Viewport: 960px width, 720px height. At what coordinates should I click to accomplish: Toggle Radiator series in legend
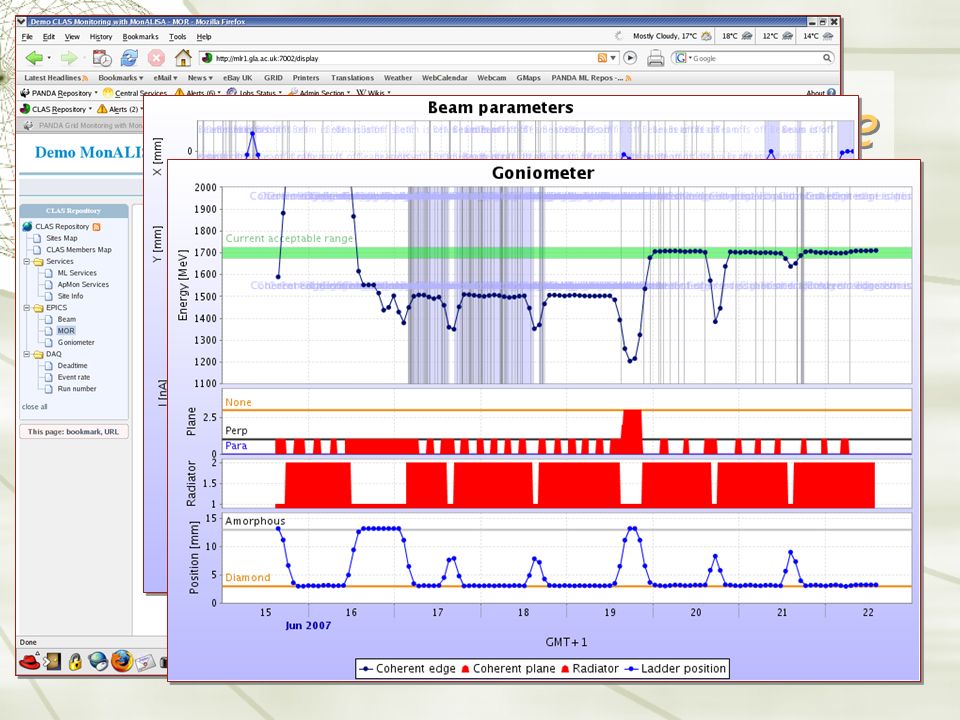(590, 669)
